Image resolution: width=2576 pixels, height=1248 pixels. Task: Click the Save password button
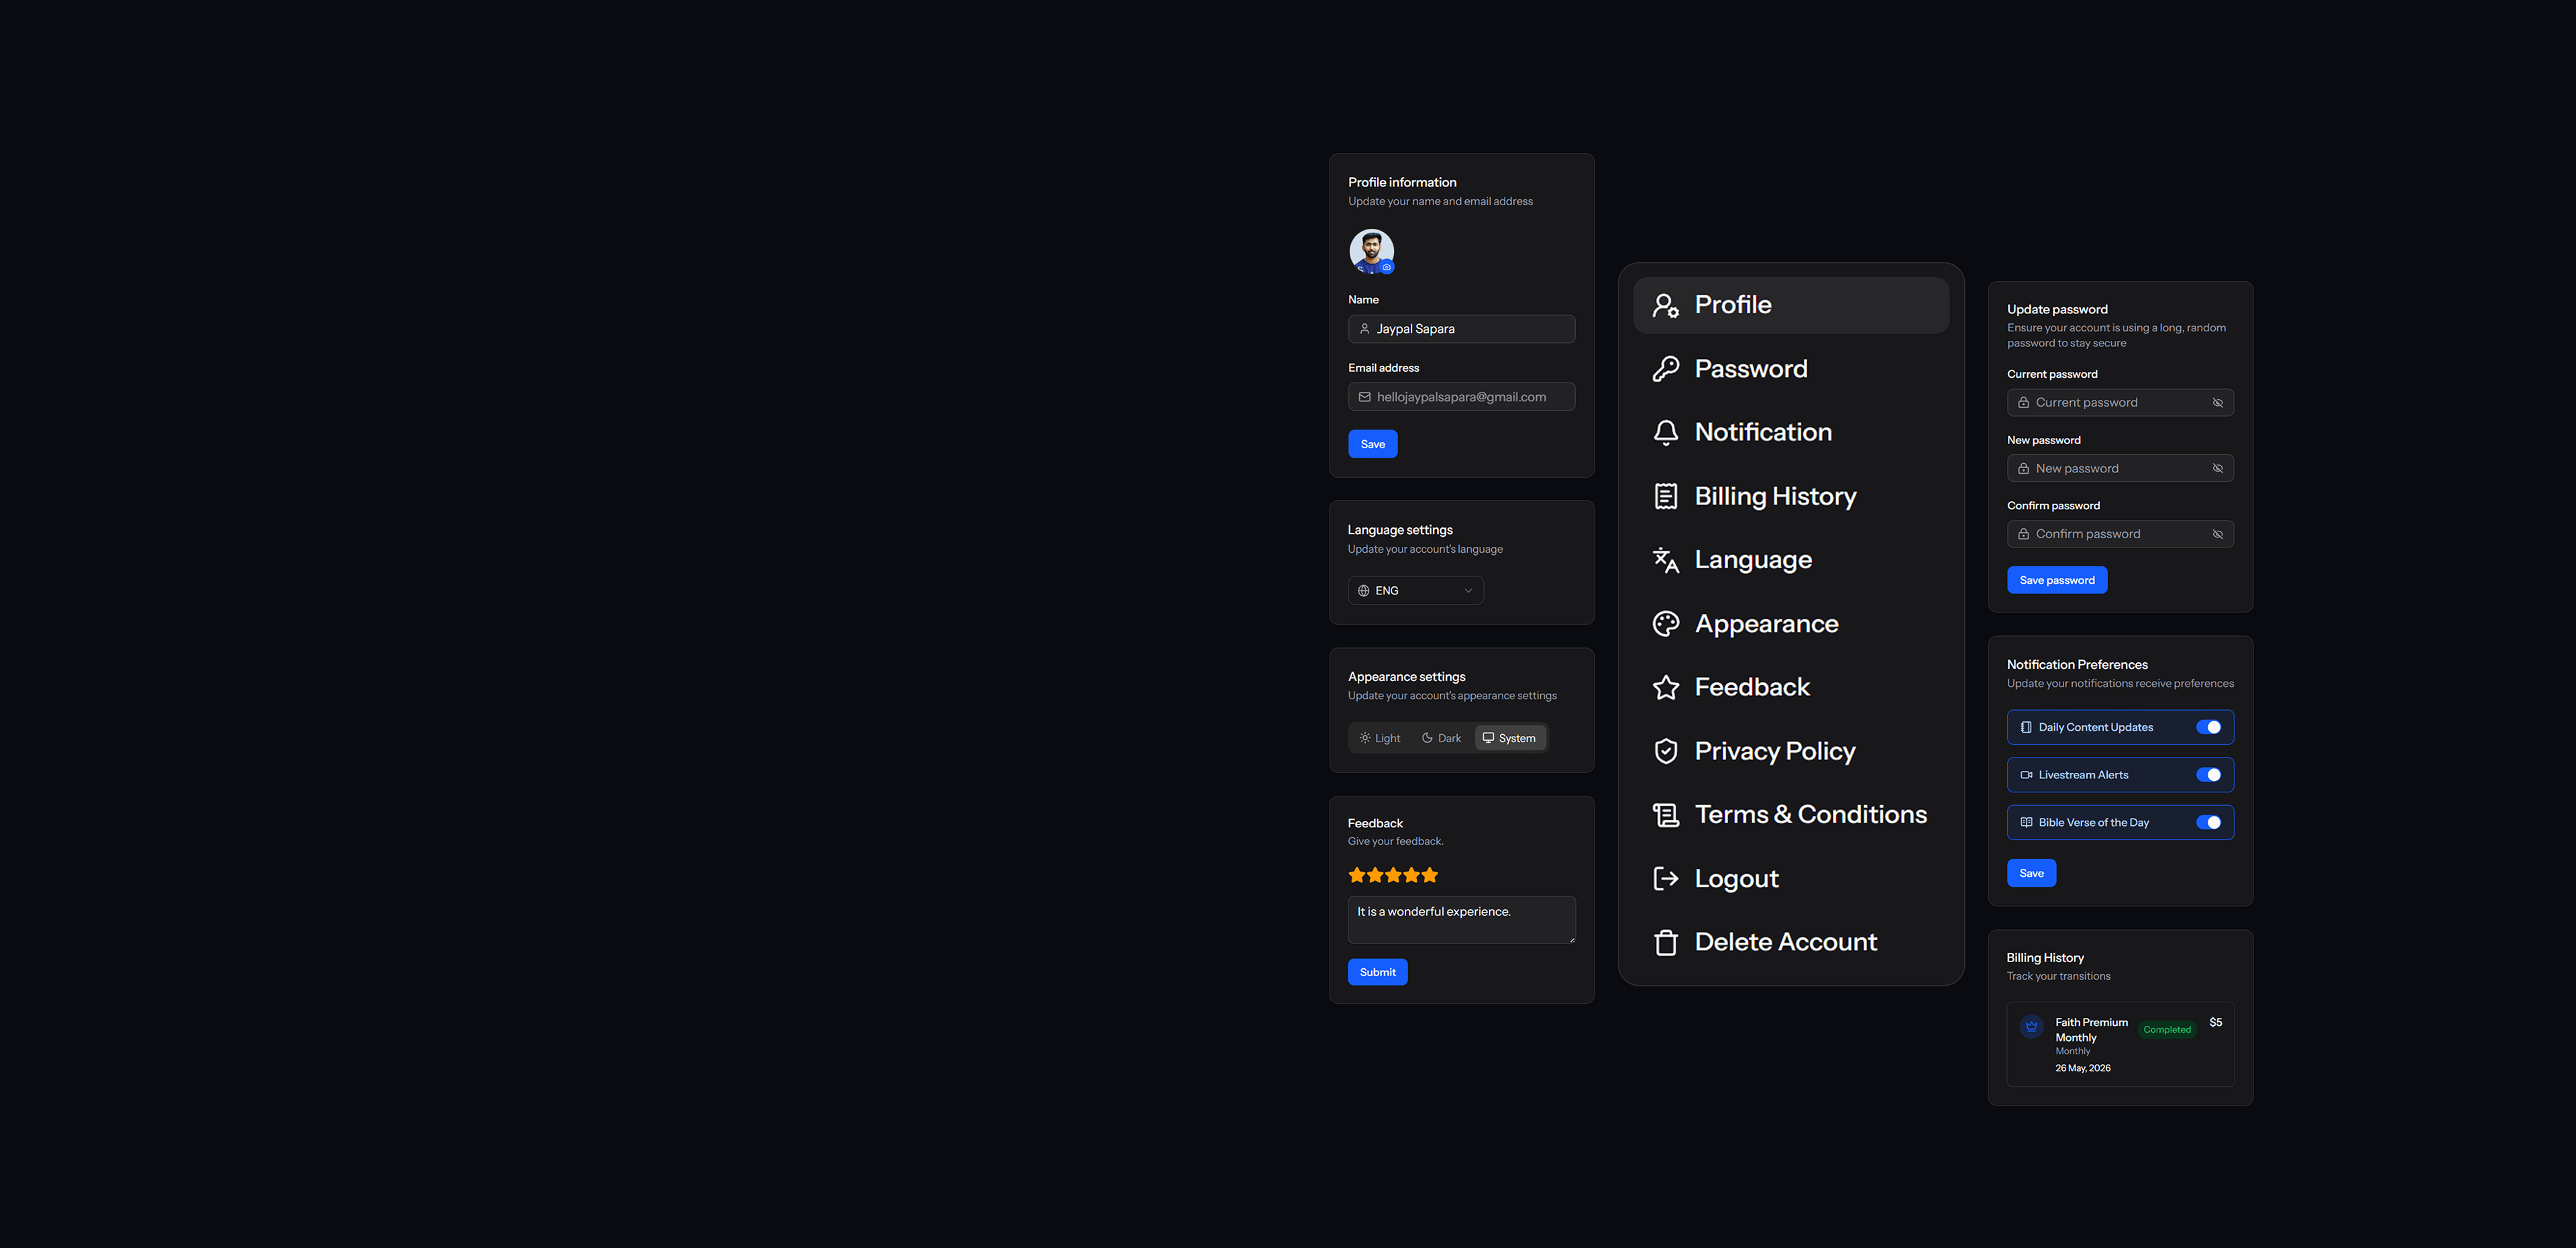pyautogui.click(x=2057, y=580)
